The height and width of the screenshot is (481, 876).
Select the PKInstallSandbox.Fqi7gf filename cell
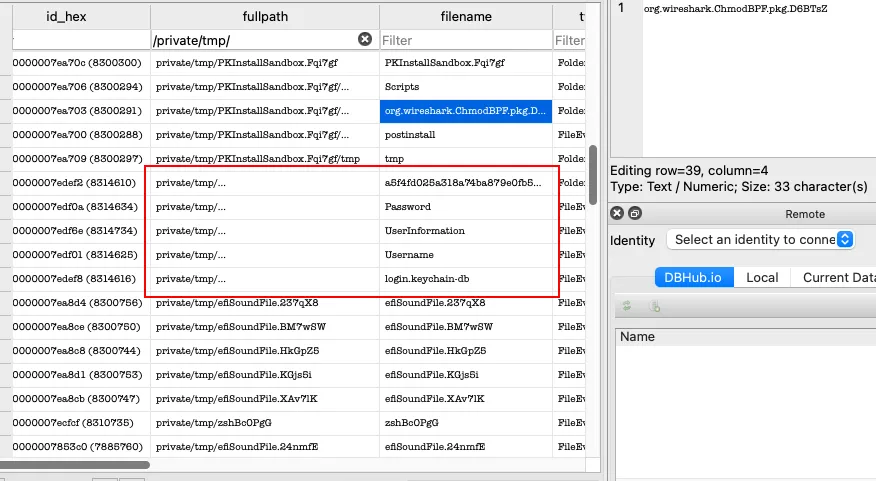466,63
